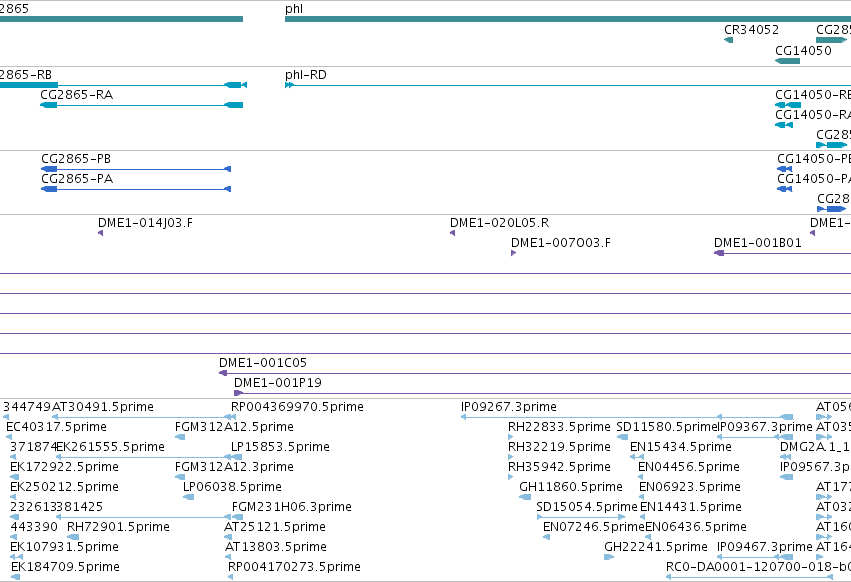
Task: Select the CG2865-PA protein line
Action: click(x=136, y=189)
